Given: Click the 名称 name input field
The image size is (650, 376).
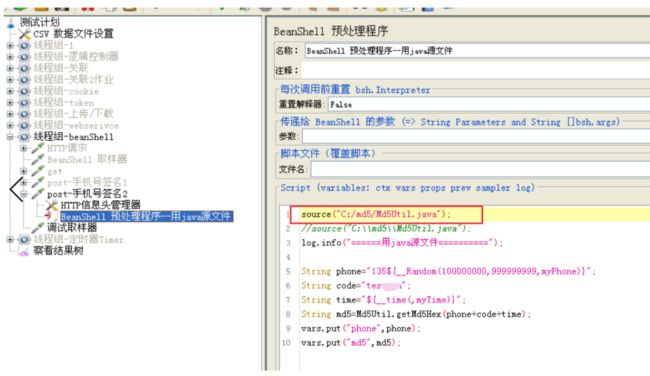Looking at the screenshot, I should click(x=477, y=51).
